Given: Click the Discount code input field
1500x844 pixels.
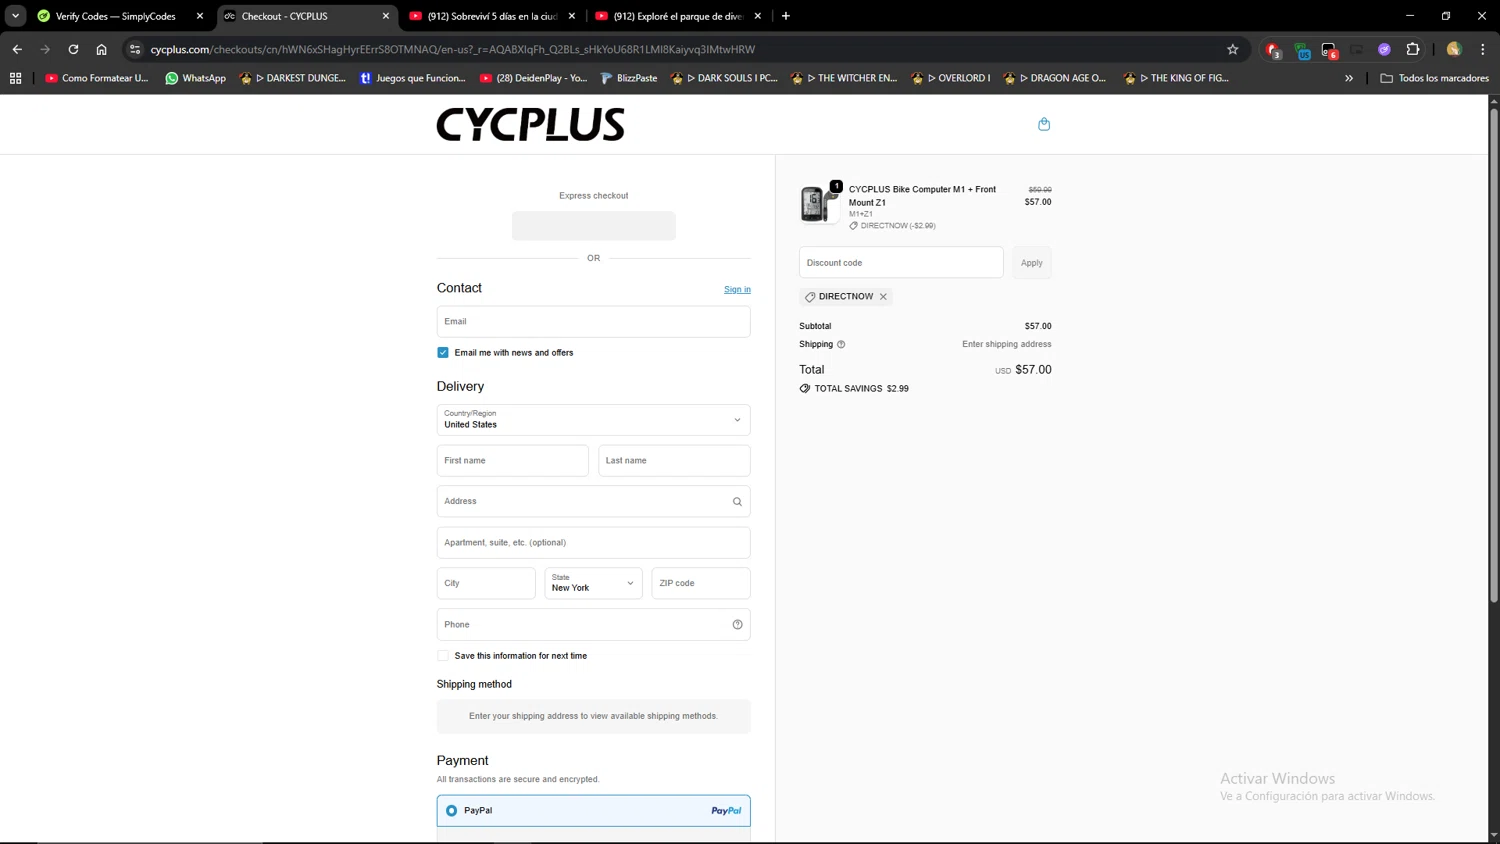Looking at the screenshot, I should coord(901,263).
